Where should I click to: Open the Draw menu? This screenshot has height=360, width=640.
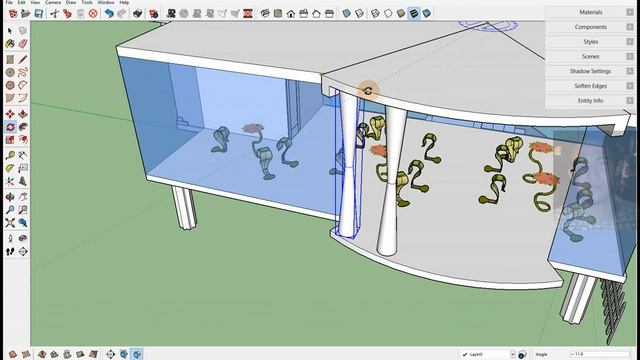71,2
